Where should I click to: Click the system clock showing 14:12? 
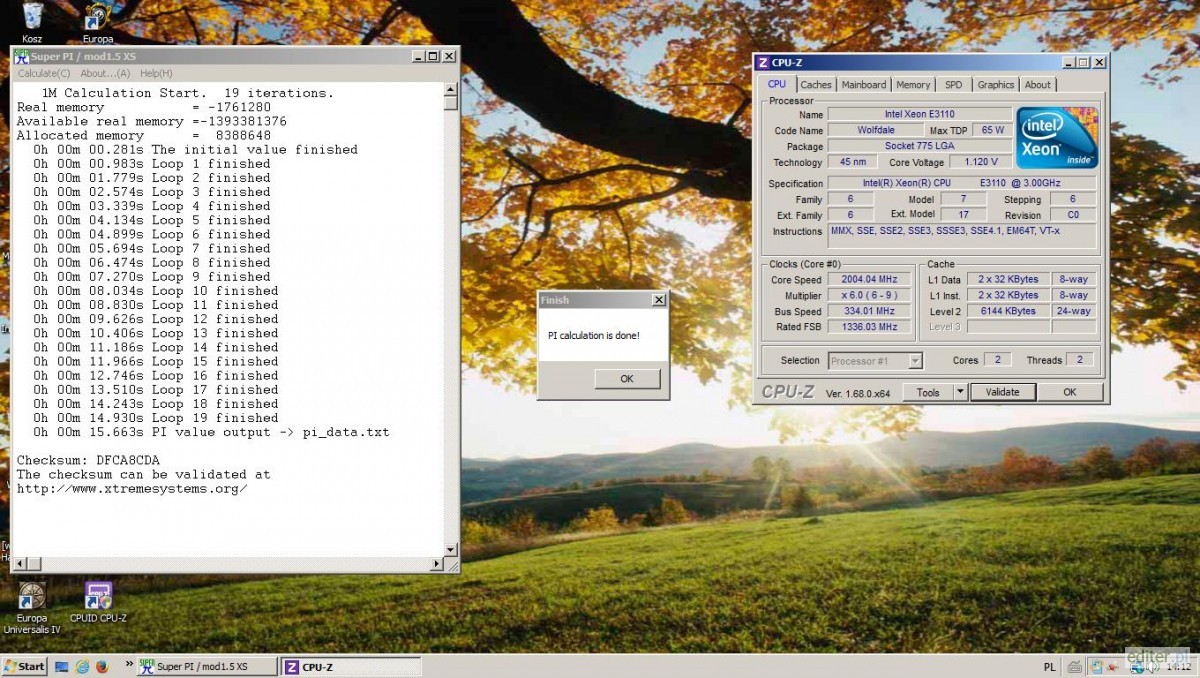[1178, 667]
